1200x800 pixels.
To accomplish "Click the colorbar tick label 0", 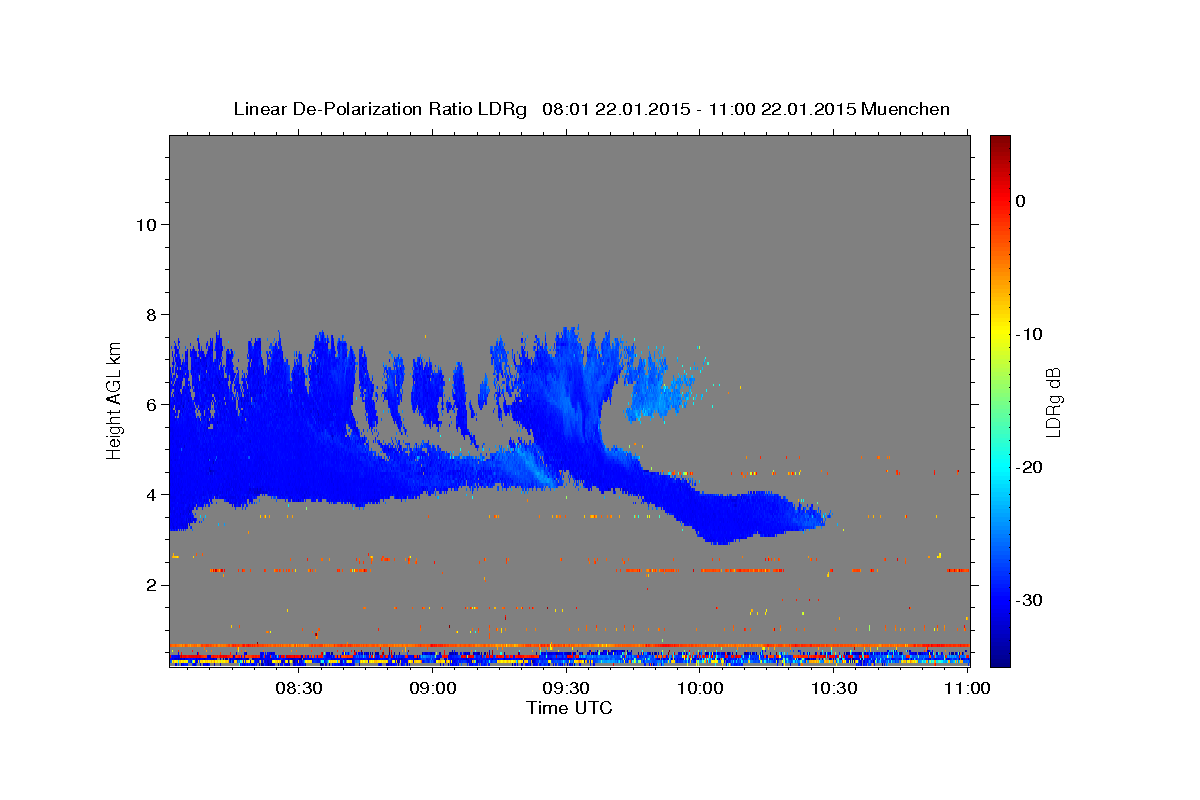I will [x=1021, y=201].
